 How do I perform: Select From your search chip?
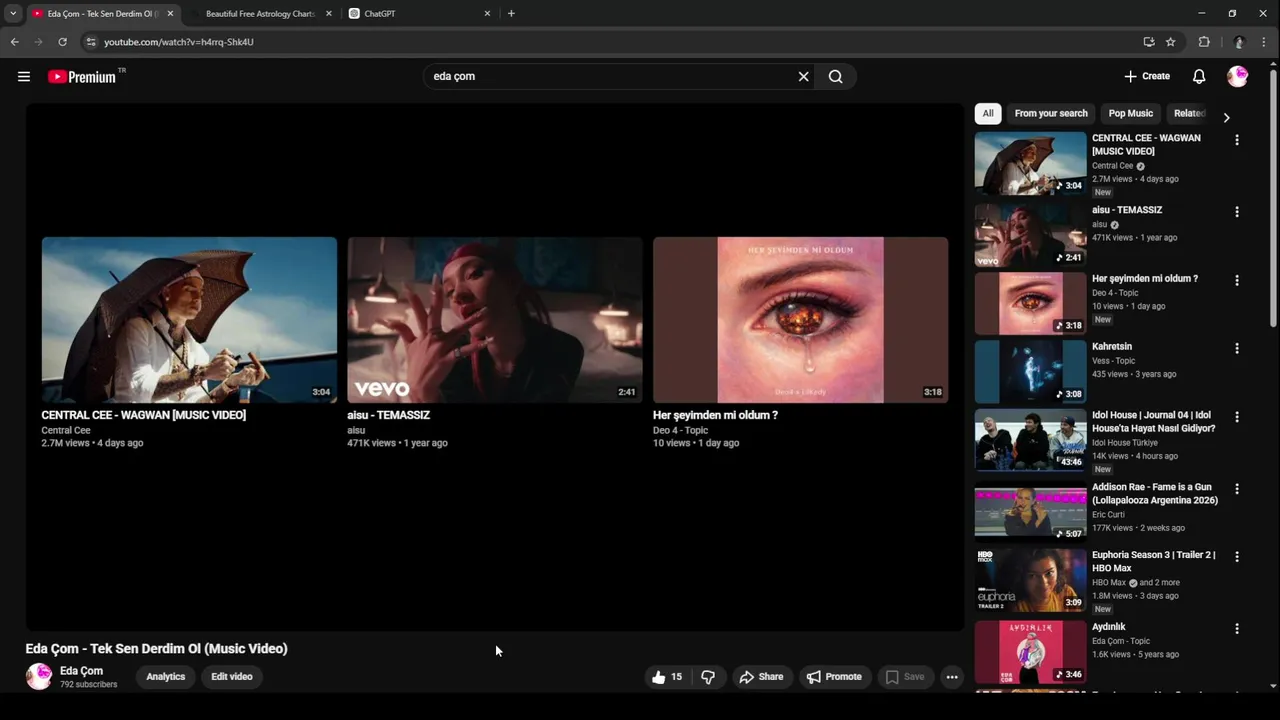click(1051, 113)
